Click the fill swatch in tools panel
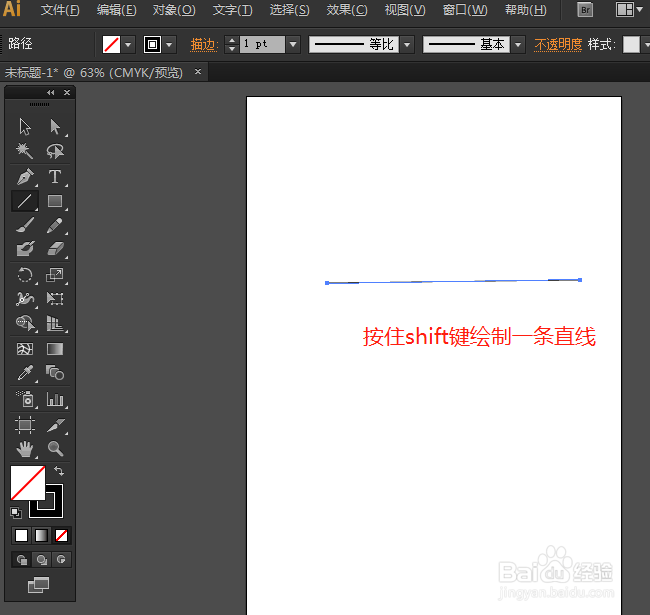650x615 pixels. point(28,483)
